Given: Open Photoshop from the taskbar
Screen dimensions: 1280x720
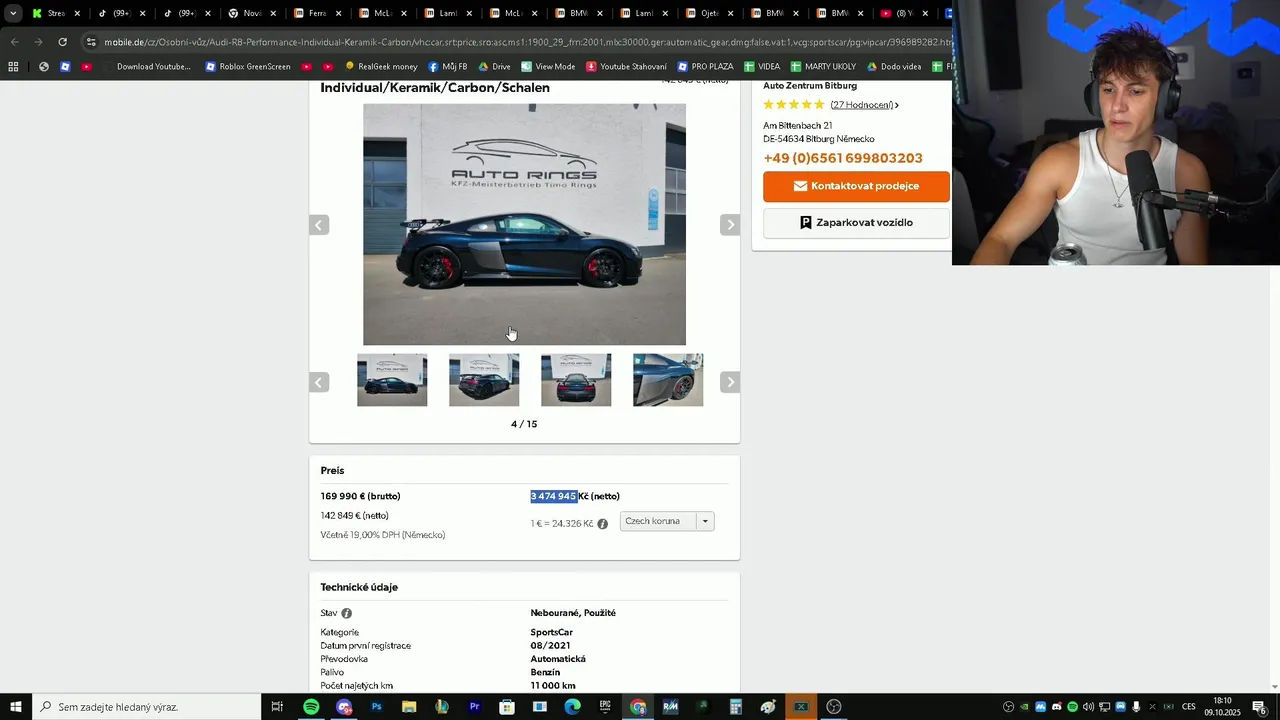Looking at the screenshot, I should [376, 707].
